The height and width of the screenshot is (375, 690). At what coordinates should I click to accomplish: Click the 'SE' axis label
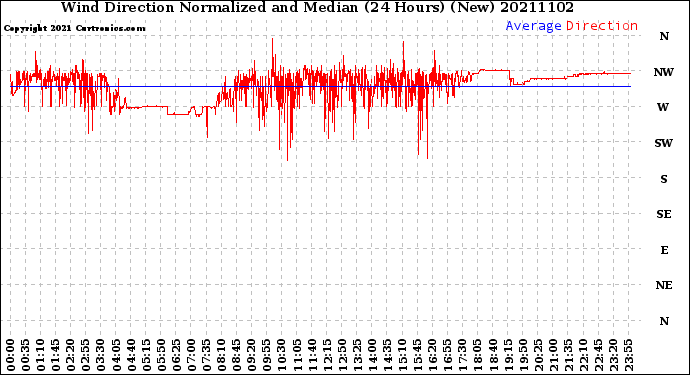click(x=664, y=214)
